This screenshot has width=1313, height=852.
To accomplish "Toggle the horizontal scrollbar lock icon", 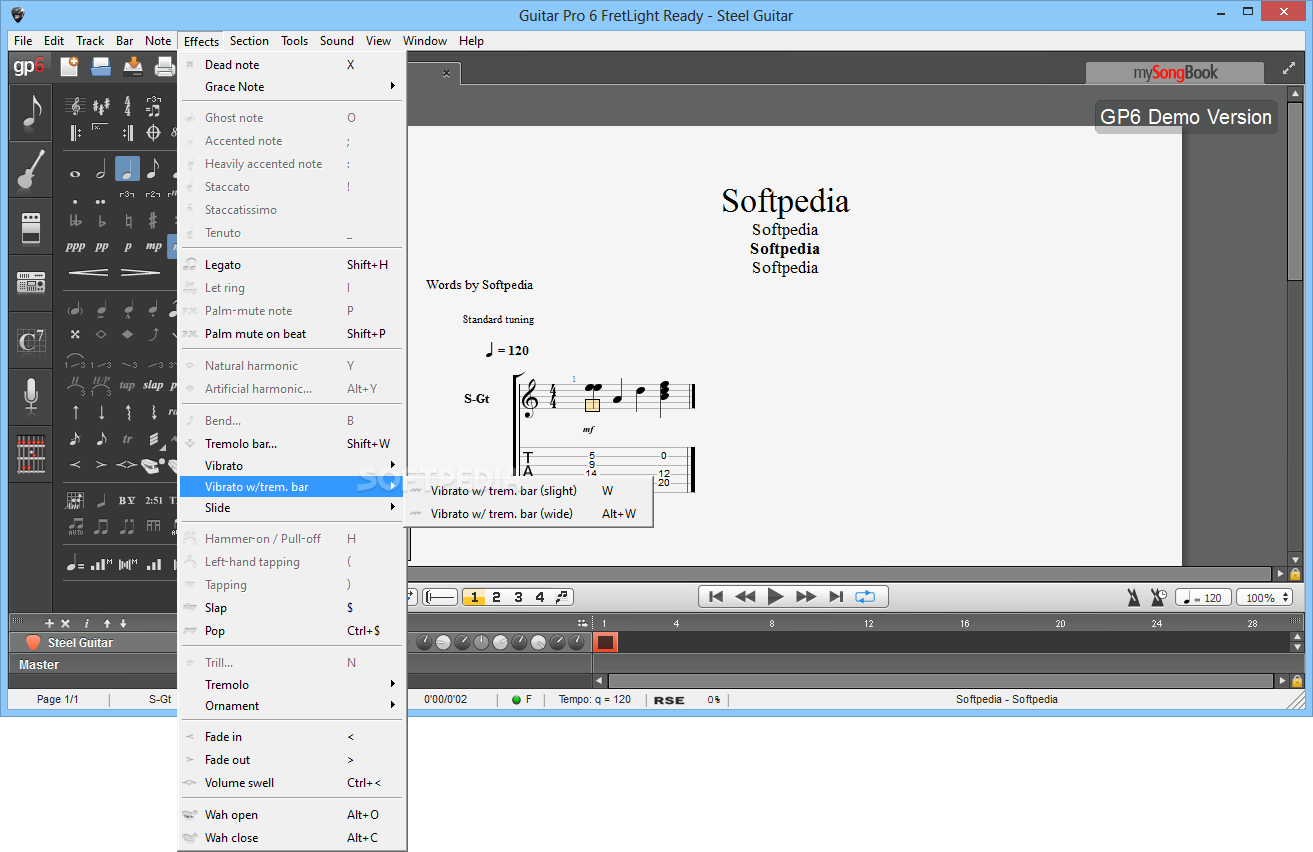I will pyautogui.click(x=1296, y=574).
